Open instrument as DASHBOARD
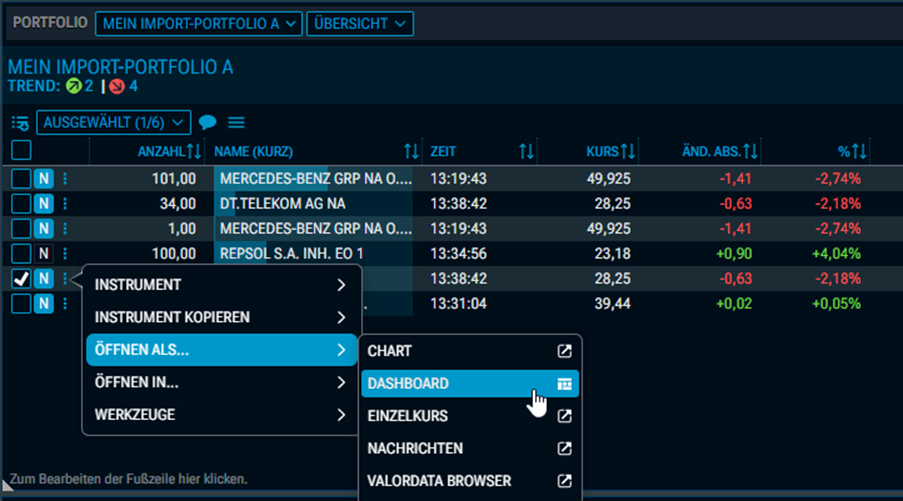This screenshot has height=501, width=903. pyautogui.click(x=470, y=384)
